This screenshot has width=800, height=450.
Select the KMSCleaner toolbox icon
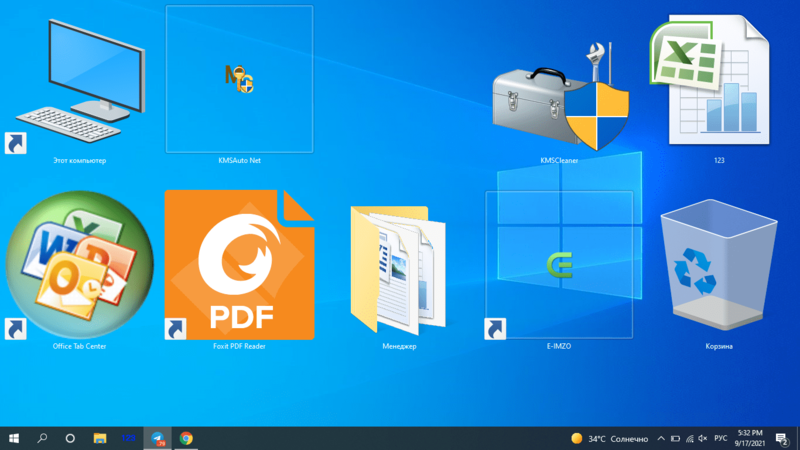tap(560, 97)
